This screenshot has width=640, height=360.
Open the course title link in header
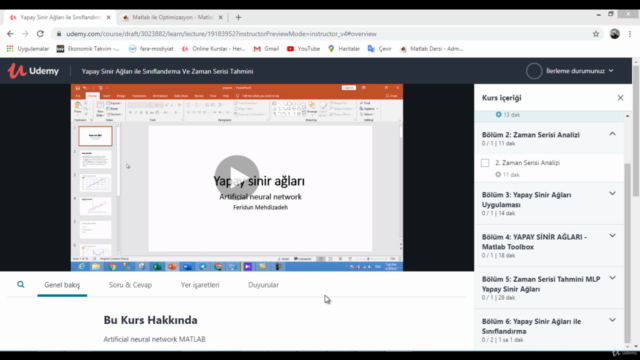click(x=167, y=71)
